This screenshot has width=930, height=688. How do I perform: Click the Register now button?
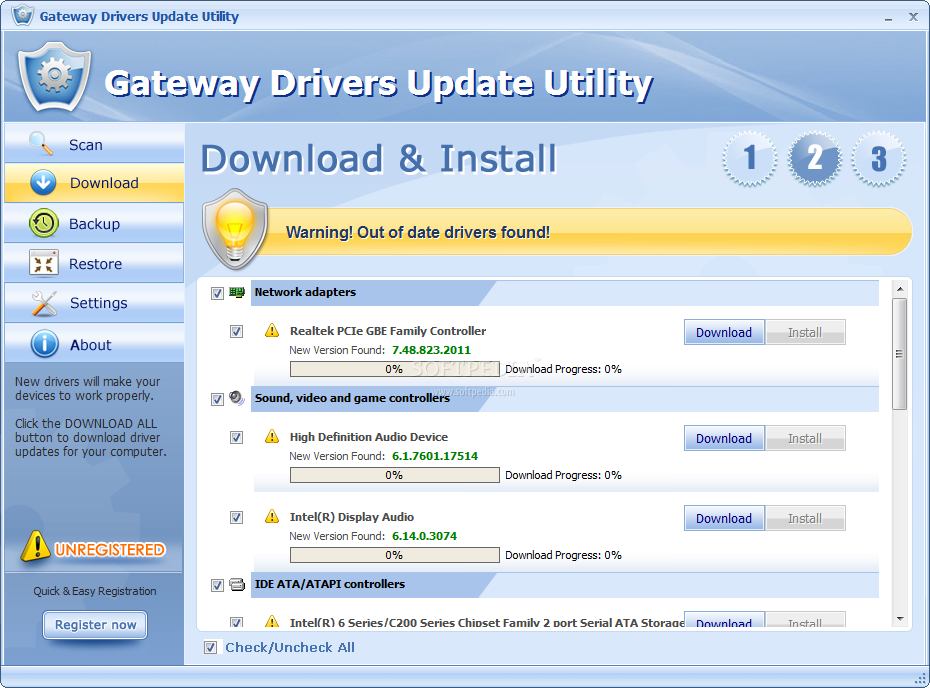[x=95, y=625]
